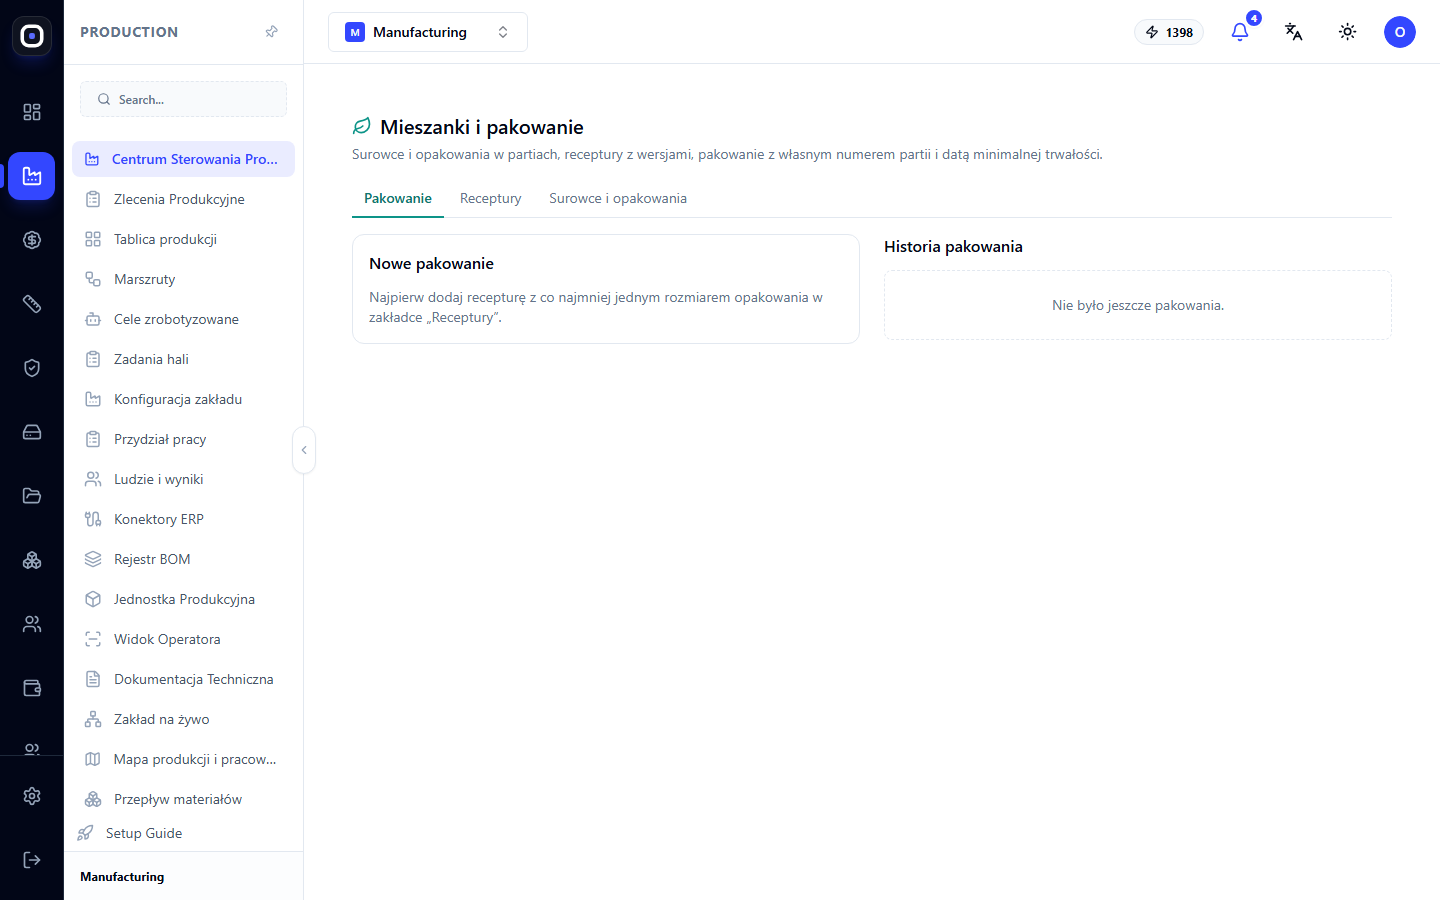Open Centrum Sterowania Pro... in sidebar

point(184,159)
